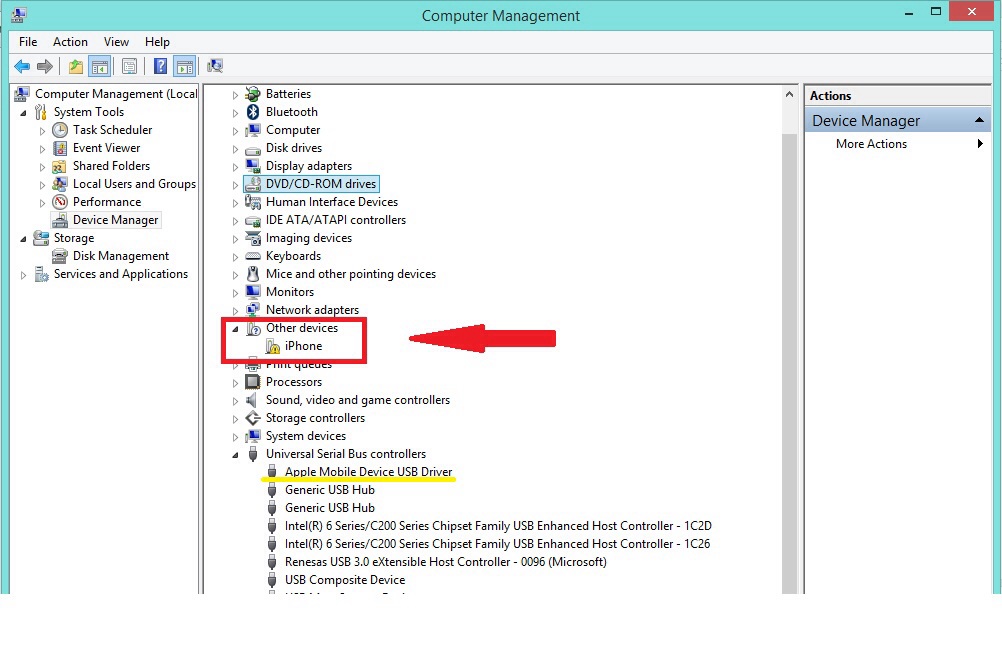The height and width of the screenshot is (650, 1002).
Task: Open the More Actions submenu arrow
Action: coord(980,144)
